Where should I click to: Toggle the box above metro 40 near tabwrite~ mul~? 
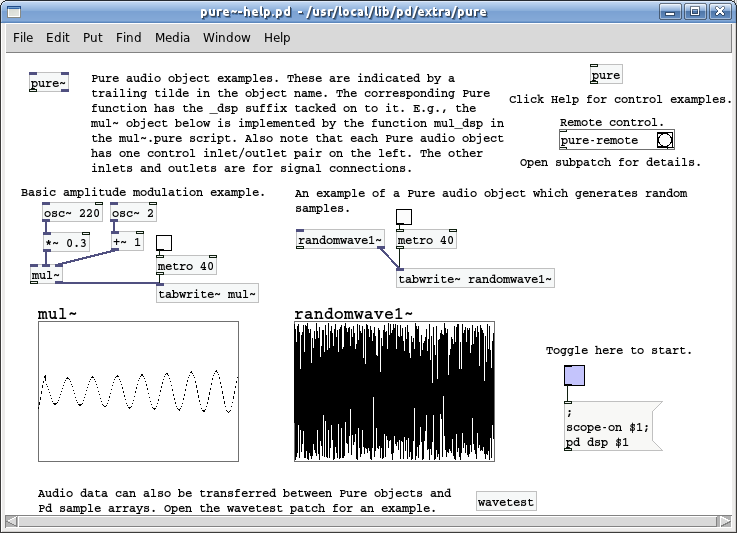pos(164,243)
